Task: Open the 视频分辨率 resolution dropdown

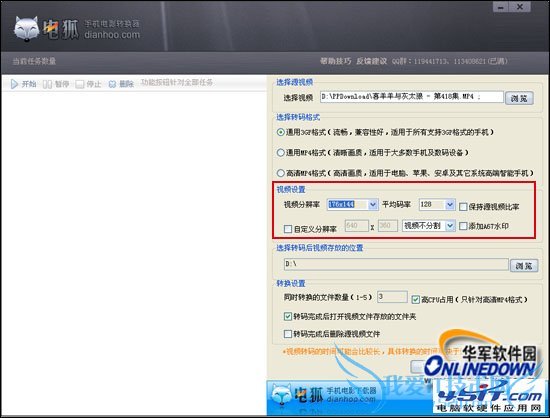Action: coord(373,204)
